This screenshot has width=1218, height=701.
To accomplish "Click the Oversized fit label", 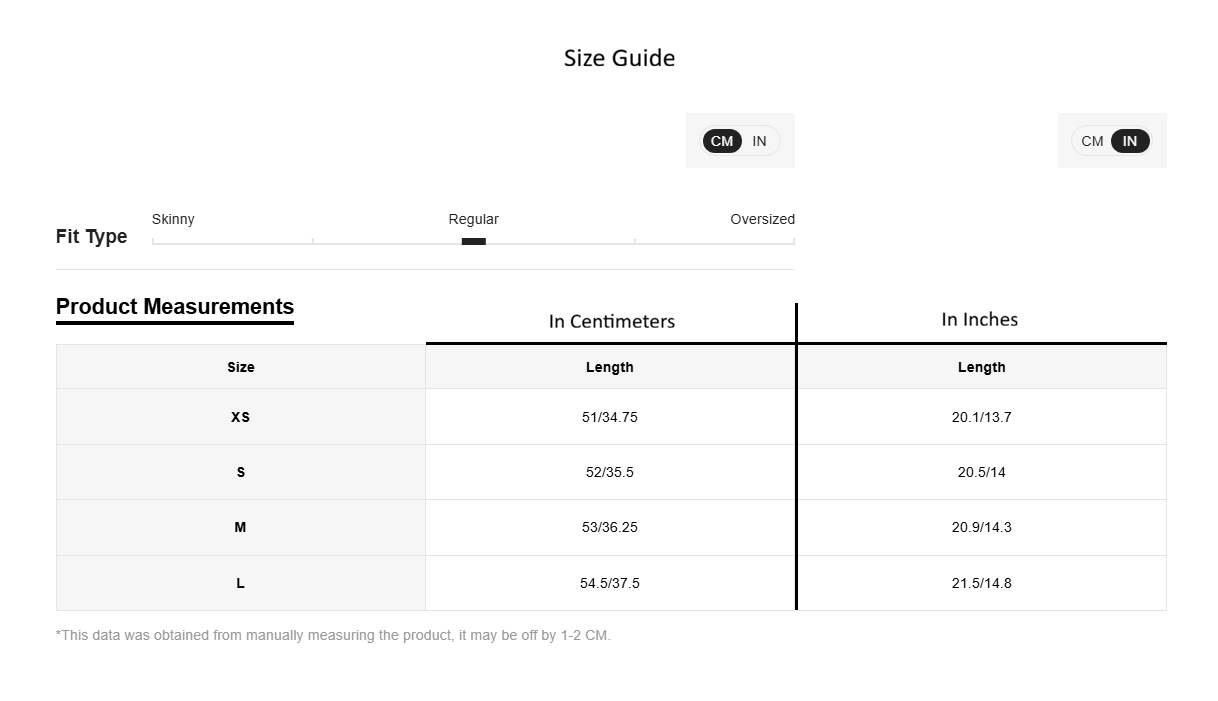I will click(762, 219).
